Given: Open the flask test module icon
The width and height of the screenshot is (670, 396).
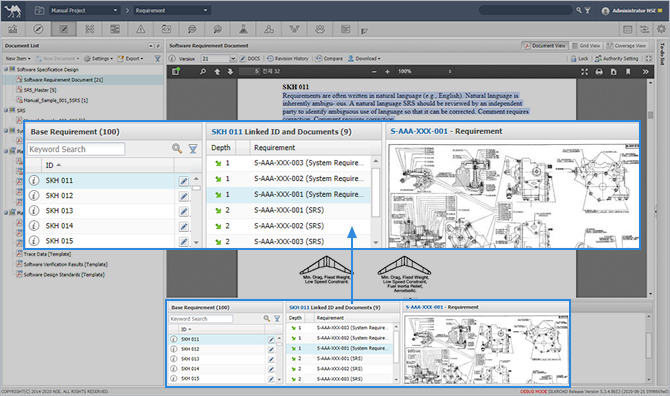Looking at the screenshot, I should (243, 29).
